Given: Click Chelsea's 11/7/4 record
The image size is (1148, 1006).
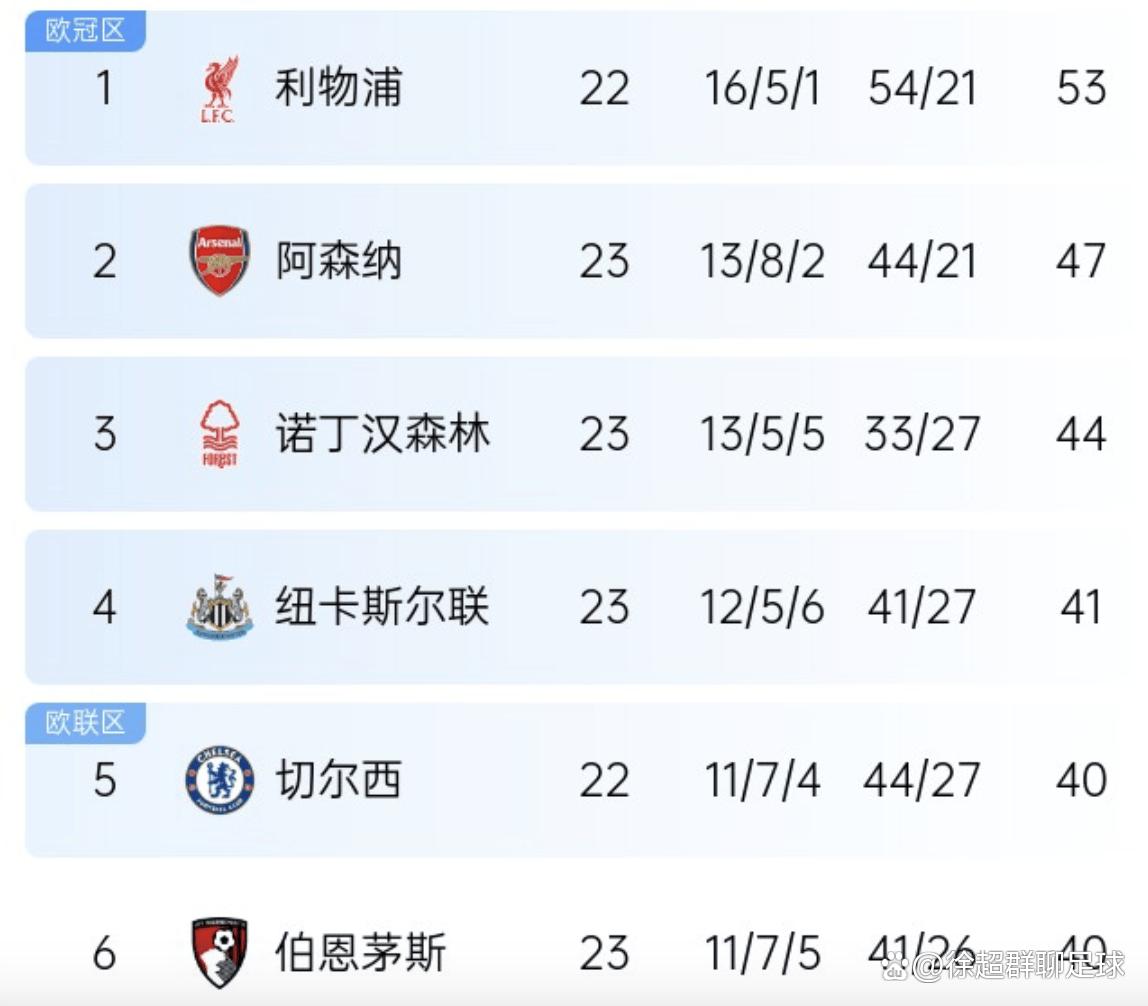Looking at the screenshot, I should coord(762,780).
